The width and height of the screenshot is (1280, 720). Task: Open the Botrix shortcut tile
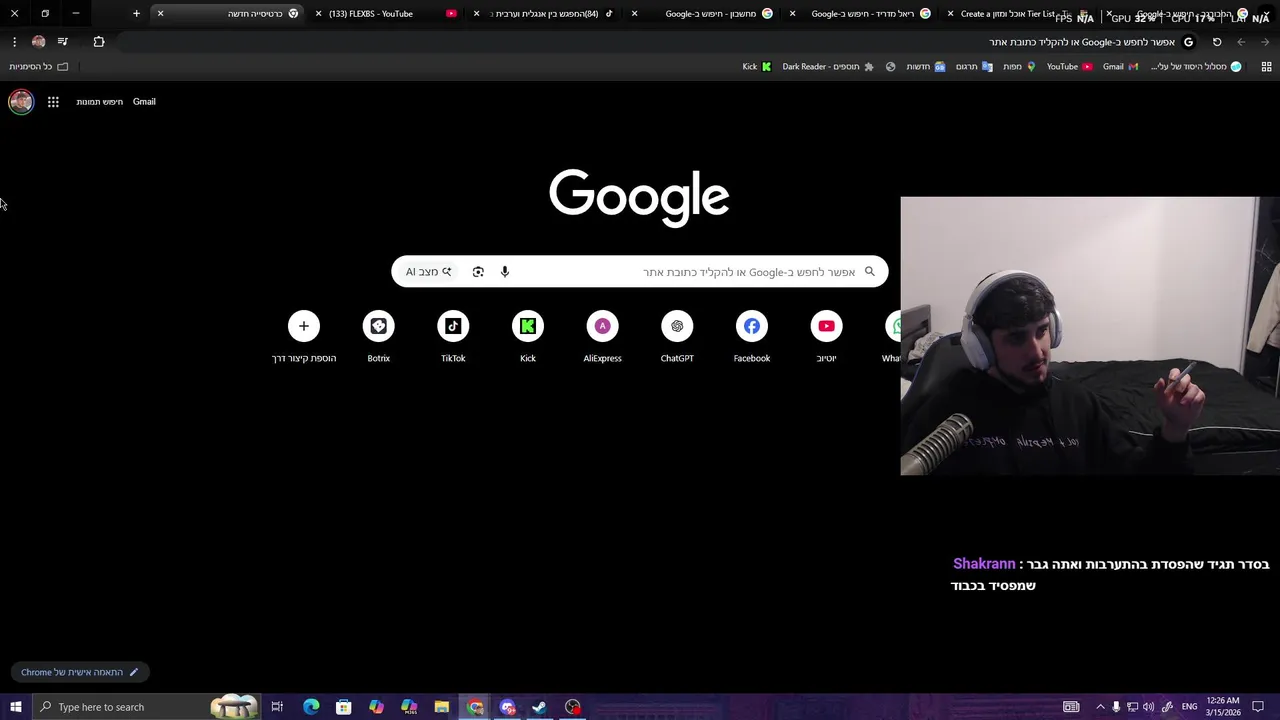[x=378, y=337]
